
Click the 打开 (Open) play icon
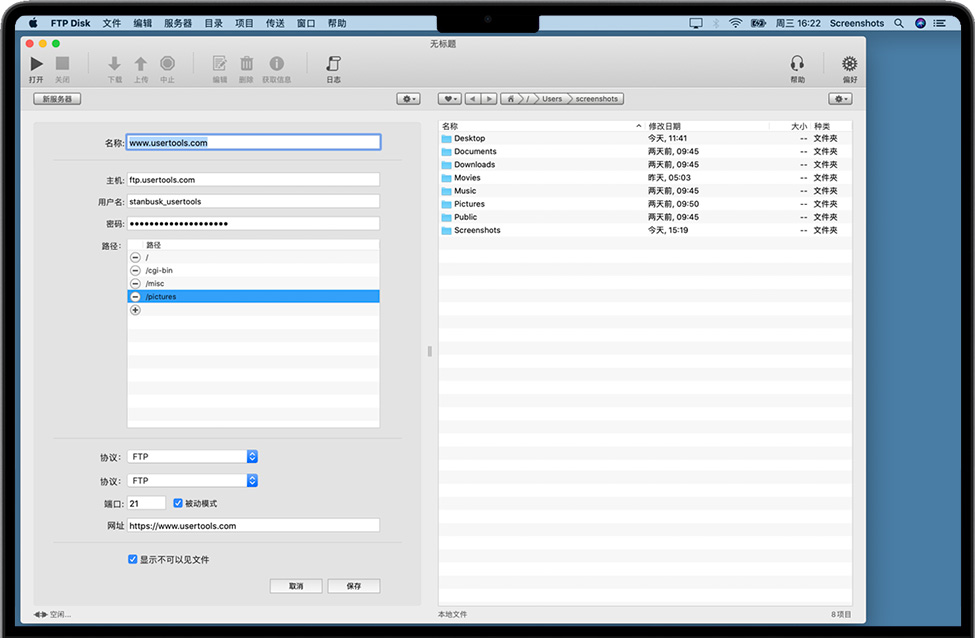36,64
